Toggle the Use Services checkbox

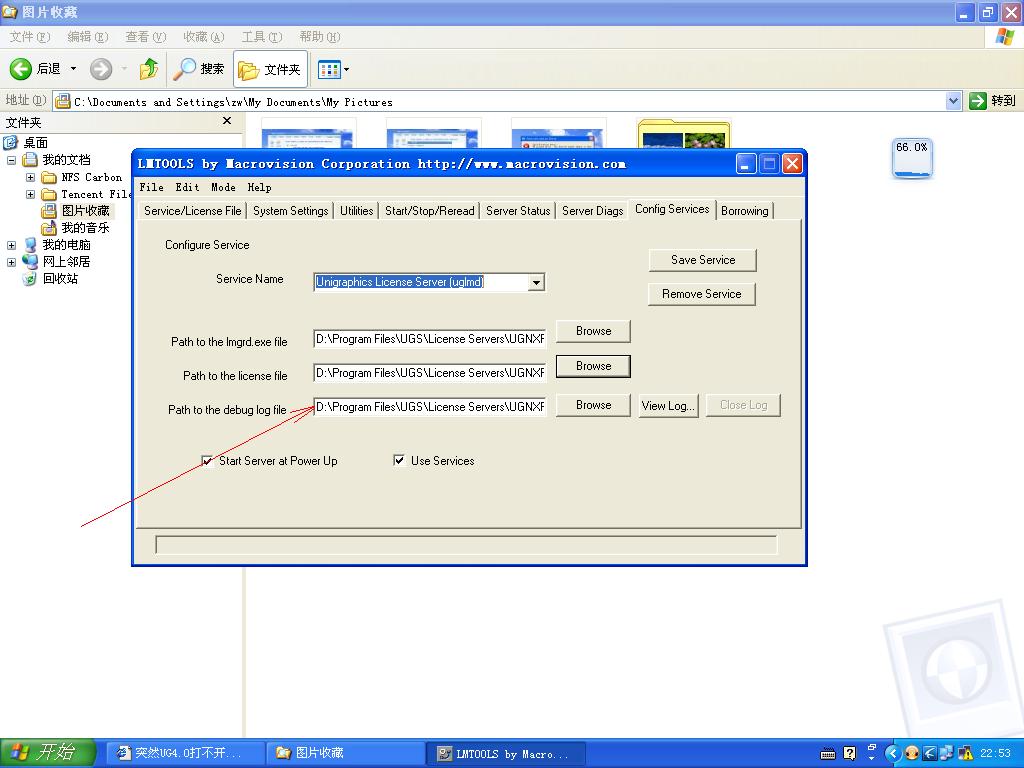[399, 460]
